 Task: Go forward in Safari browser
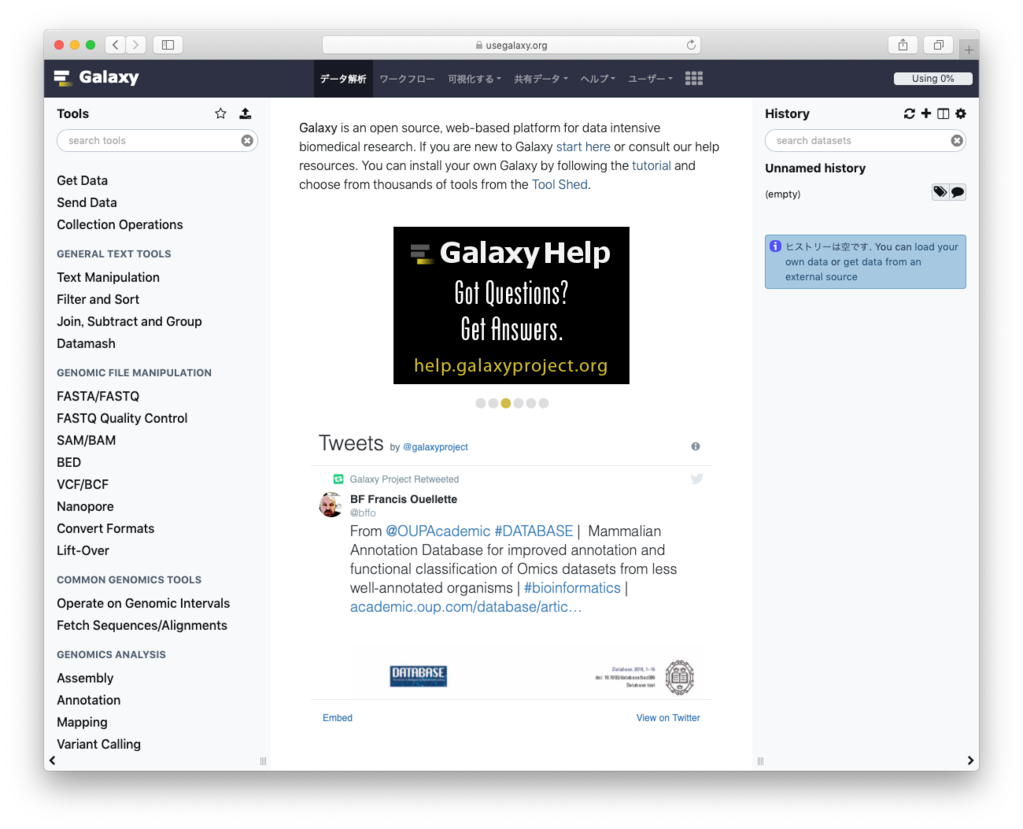(136, 44)
